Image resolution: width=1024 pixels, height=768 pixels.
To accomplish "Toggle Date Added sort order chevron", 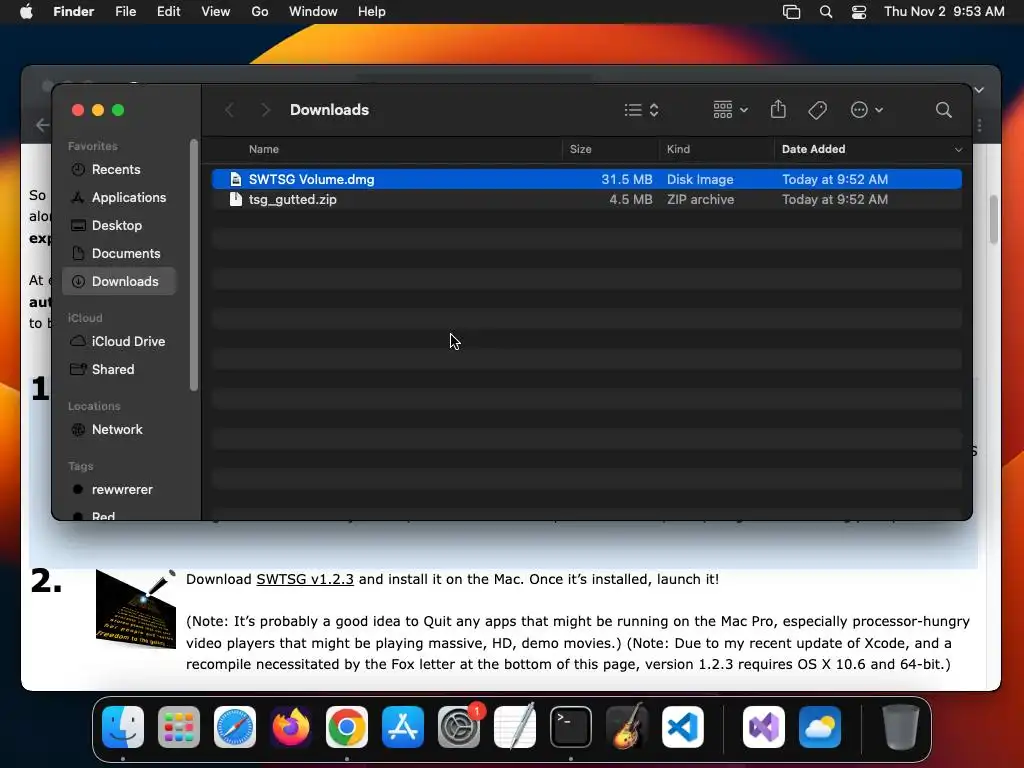I will [958, 150].
